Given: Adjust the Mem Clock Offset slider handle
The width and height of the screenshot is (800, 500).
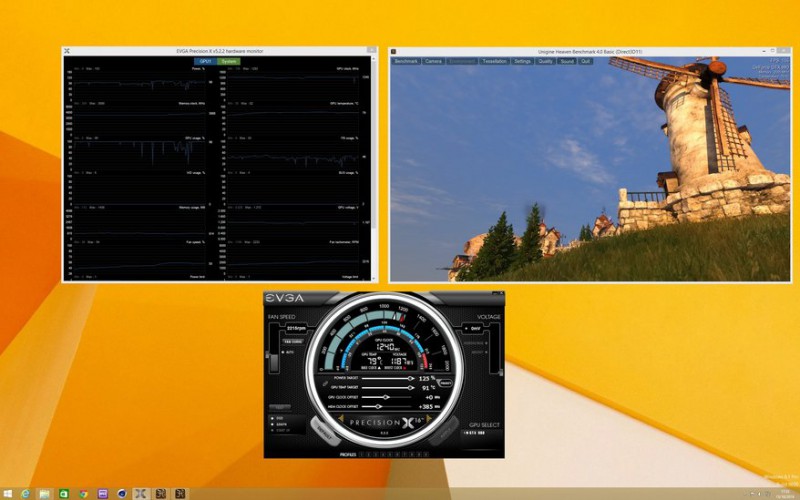Looking at the screenshot, I should click(378, 407).
